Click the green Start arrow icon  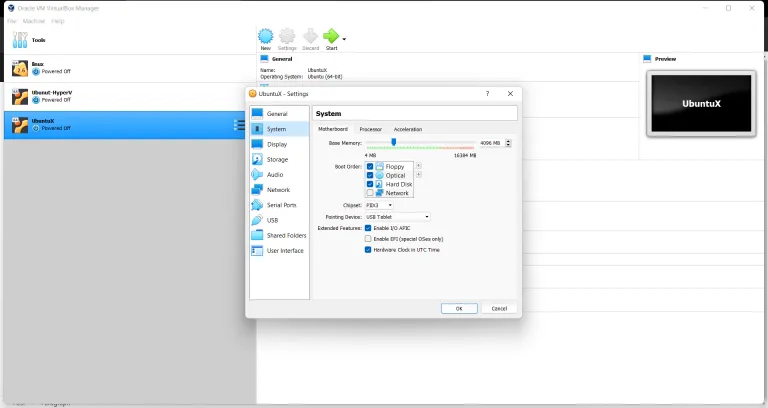click(331, 36)
